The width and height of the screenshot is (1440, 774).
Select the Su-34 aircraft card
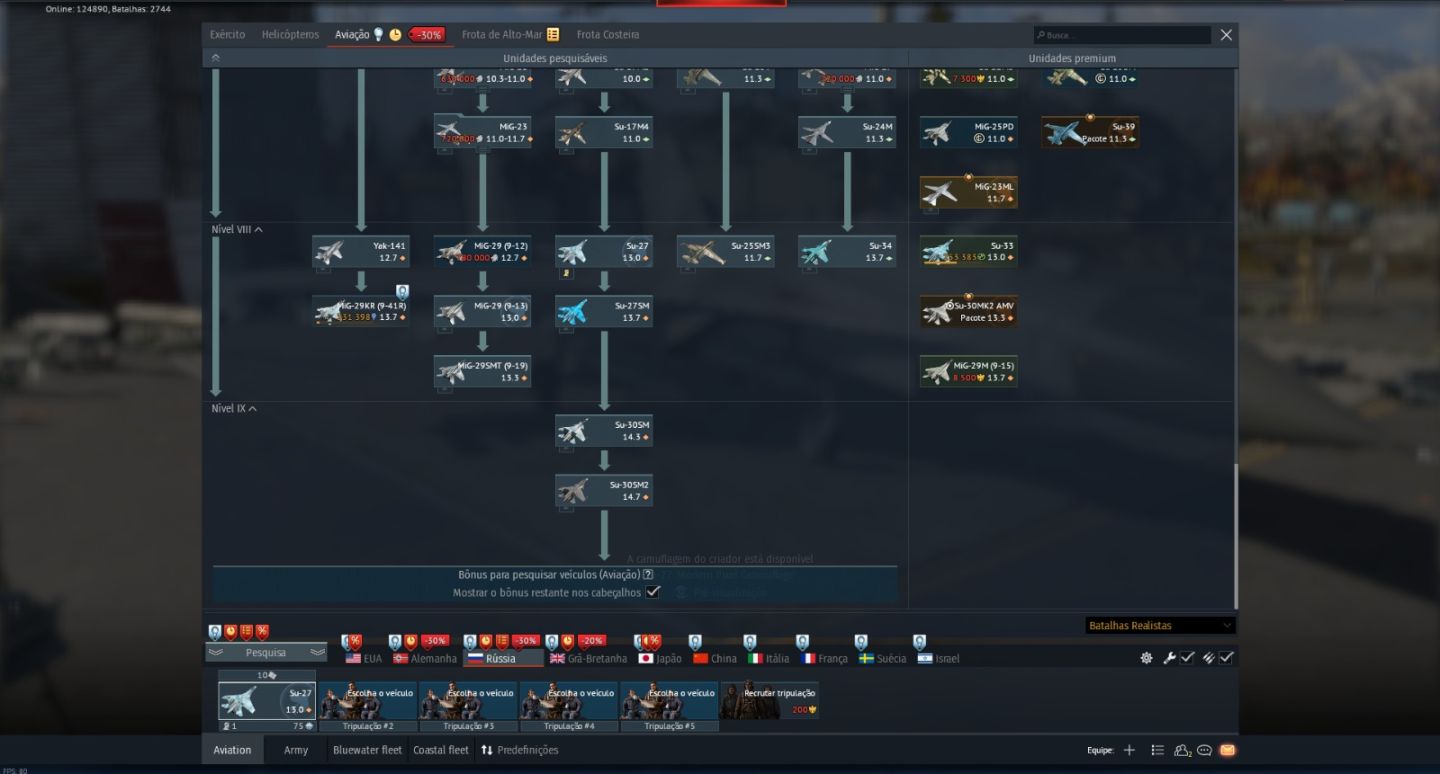(847, 251)
